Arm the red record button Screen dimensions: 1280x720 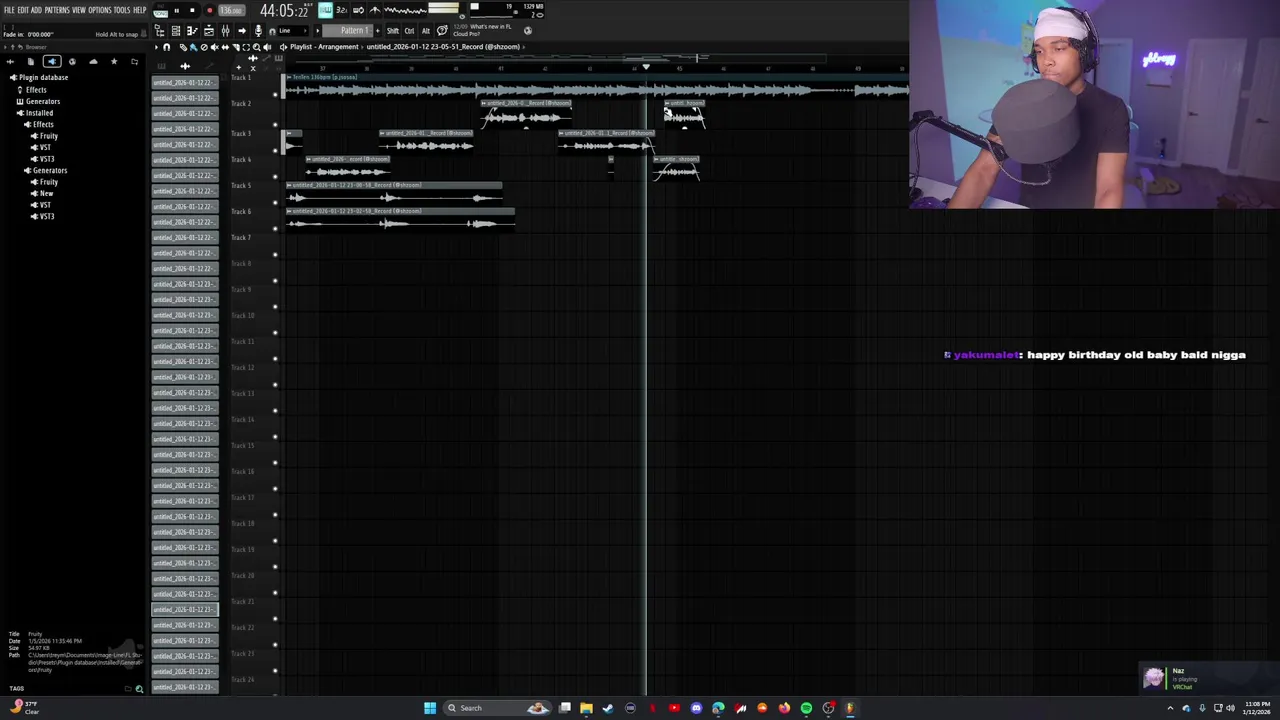209,11
